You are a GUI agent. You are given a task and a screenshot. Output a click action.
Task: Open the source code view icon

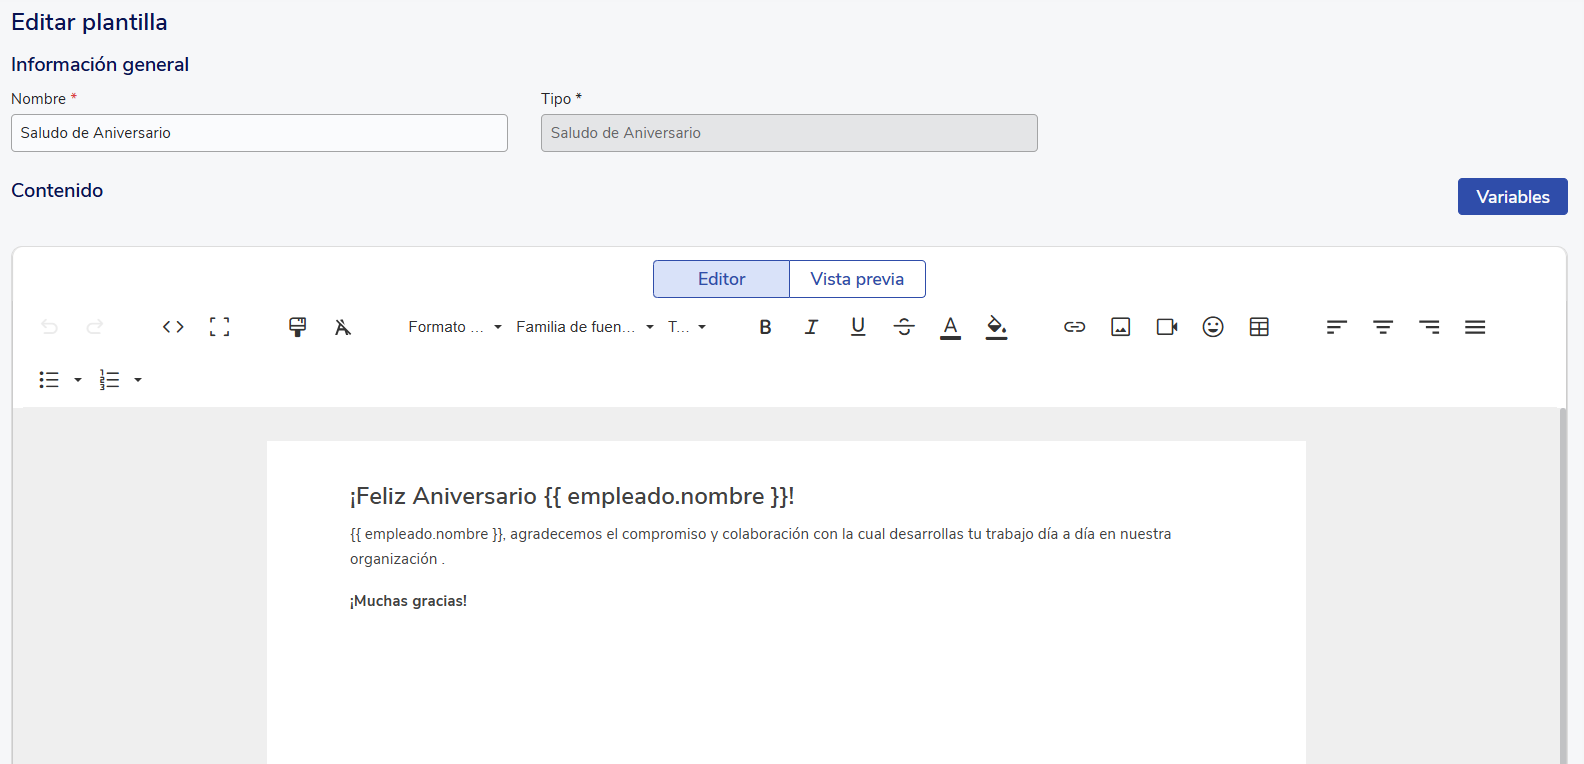click(173, 327)
